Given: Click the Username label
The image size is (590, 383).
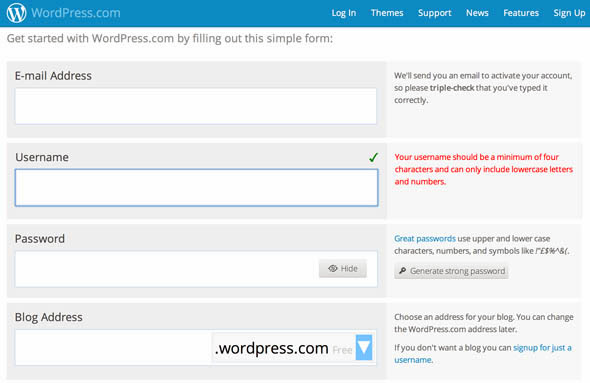Looking at the screenshot, I should coord(42,157).
